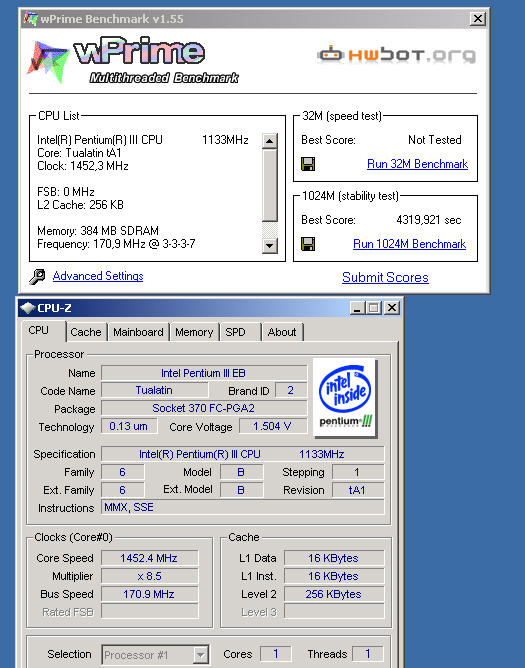Click the L1 Data value 16 KBytes
The width and height of the screenshot is (525, 668).
point(334,558)
